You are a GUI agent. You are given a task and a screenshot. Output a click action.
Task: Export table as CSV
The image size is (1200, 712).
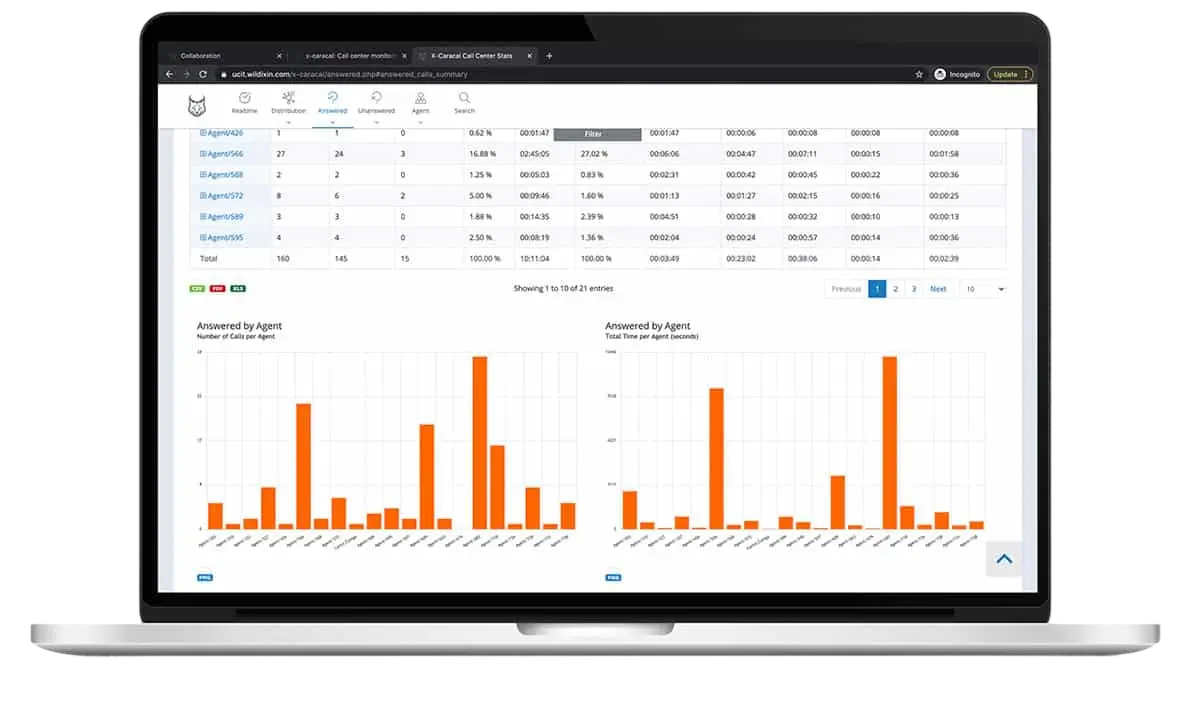coord(197,288)
